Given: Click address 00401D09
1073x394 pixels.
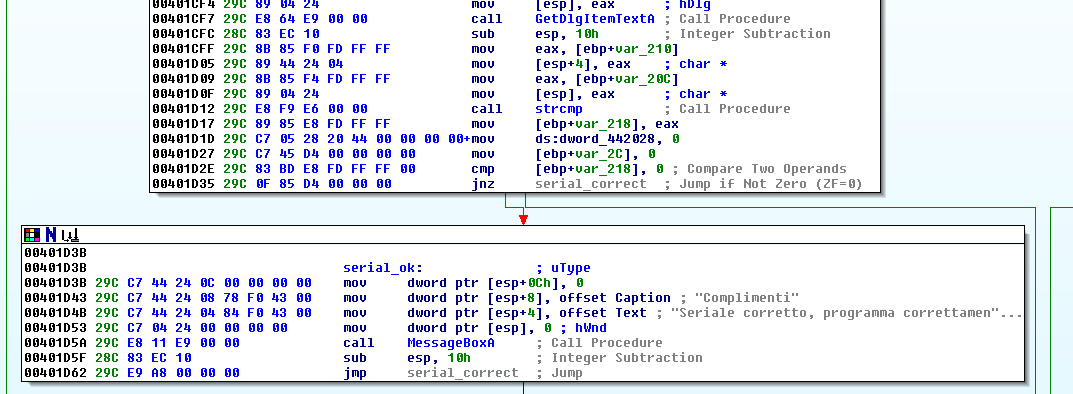Looking at the screenshot, I should (x=183, y=79).
